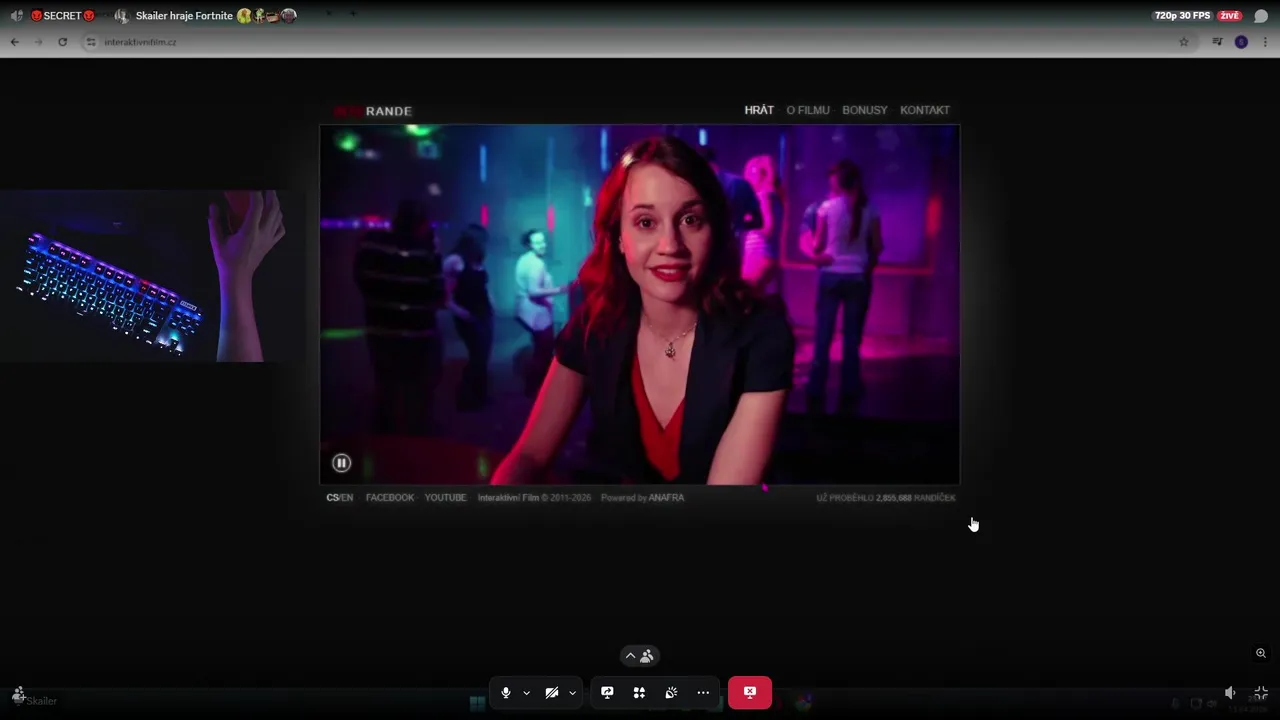Pause the interactive film with the pause button

[341, 463]
